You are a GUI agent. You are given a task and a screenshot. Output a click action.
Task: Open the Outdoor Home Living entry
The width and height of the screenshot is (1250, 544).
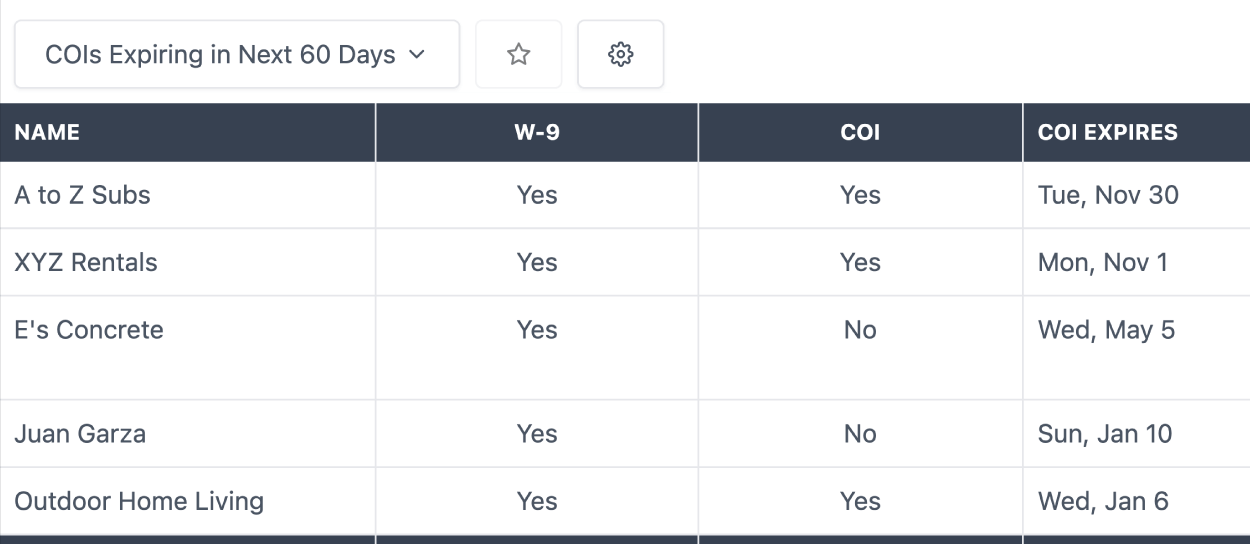point(139,501)
